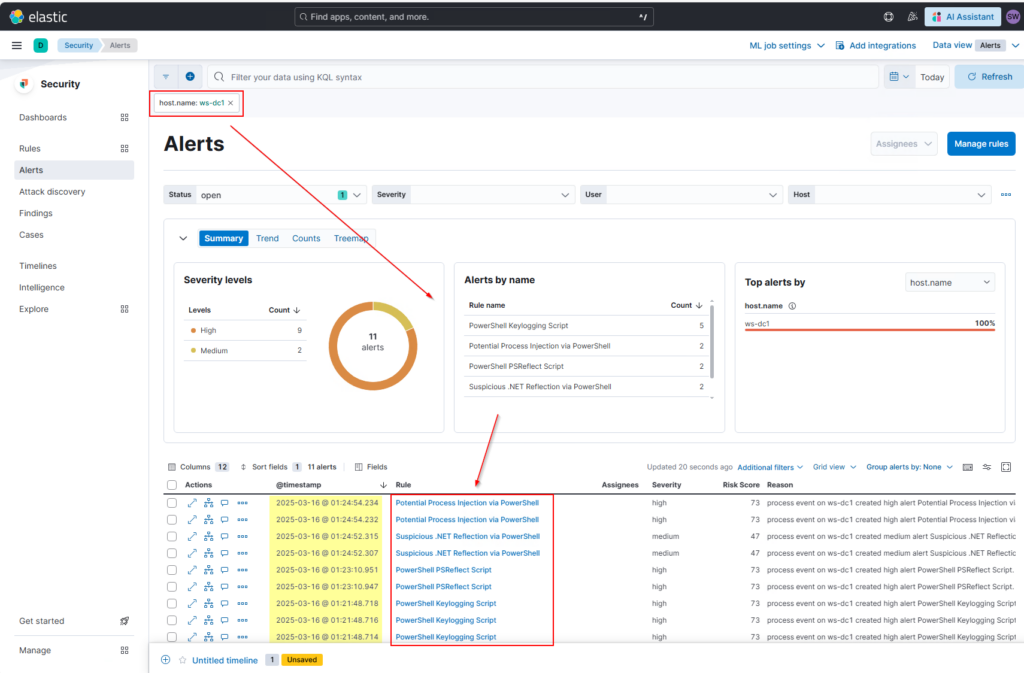Viewport: 1024px width, 673px height.
Task: Click the scrollbar in Alerts by name
Action: point(712,341)
